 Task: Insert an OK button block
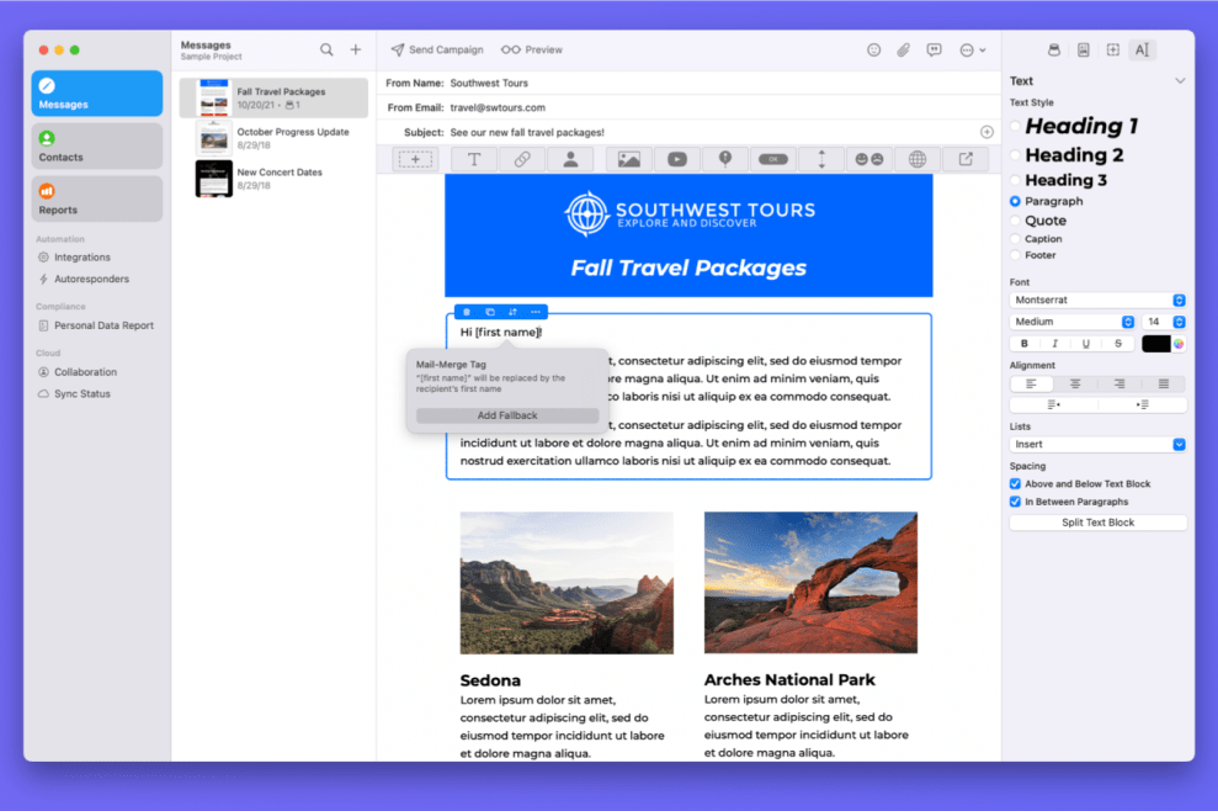[773, 159]
